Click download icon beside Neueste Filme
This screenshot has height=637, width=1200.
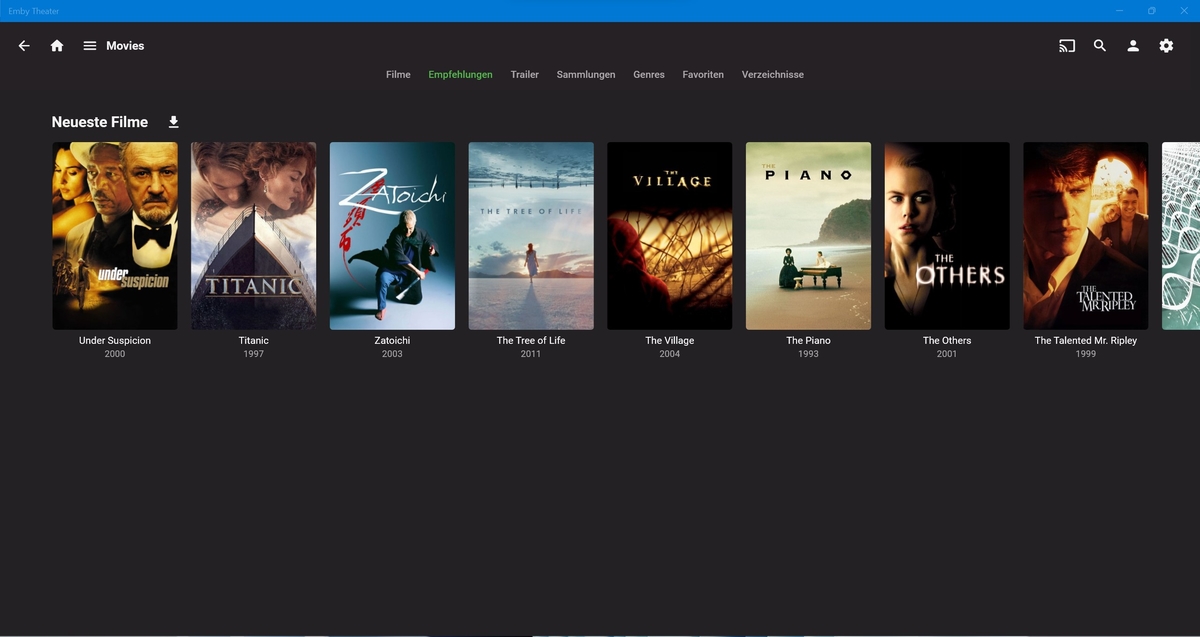(x=173, y=122)
